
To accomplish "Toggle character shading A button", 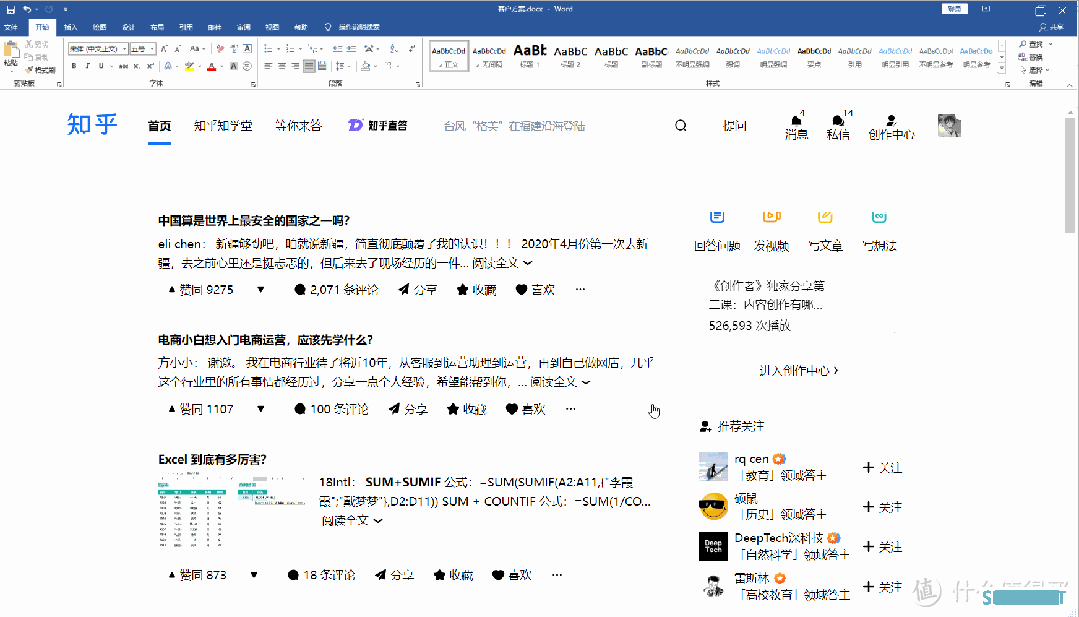I will pyautogui.click(x=233, y=66).
